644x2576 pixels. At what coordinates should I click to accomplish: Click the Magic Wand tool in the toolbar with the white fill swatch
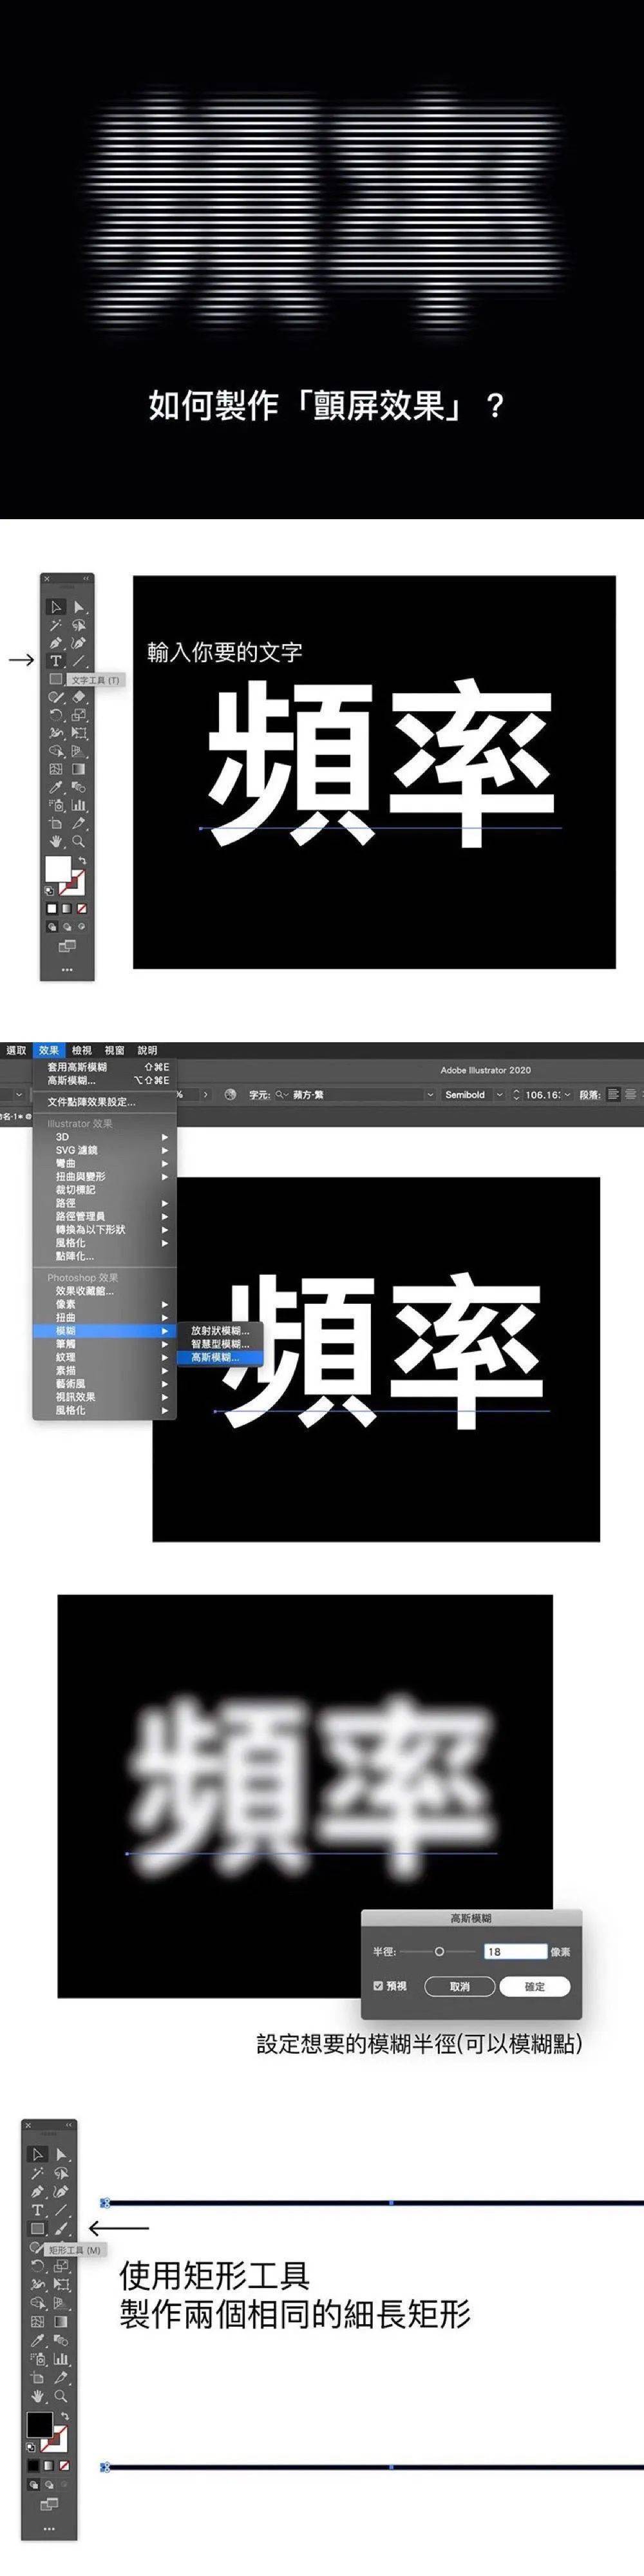tap(56, 625)
